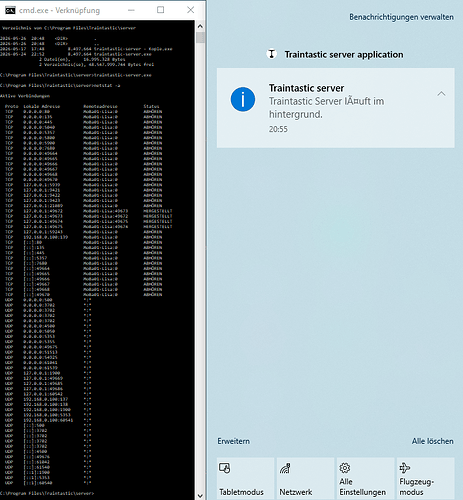Open Tabletmodus quick action tile
Viewport: 463px width, 500px height.
coord(245,478)
